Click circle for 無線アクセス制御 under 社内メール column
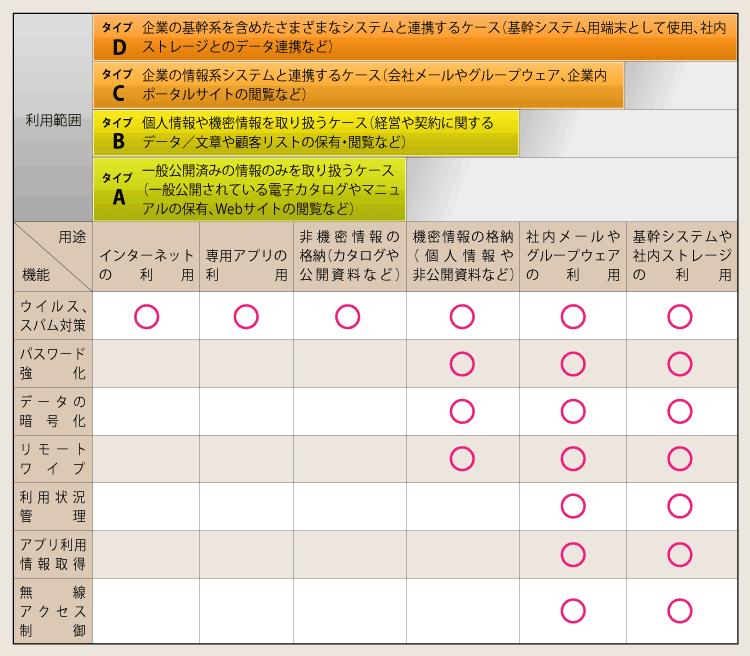The image size is (750, 656). point(573,611)
